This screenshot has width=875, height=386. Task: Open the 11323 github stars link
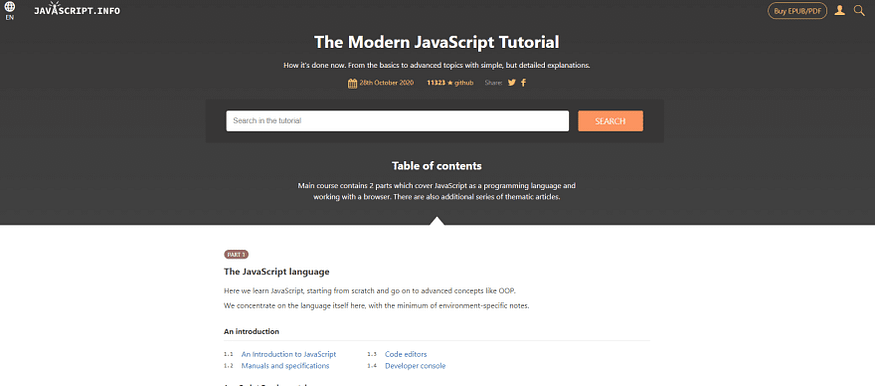coord(450,83)
